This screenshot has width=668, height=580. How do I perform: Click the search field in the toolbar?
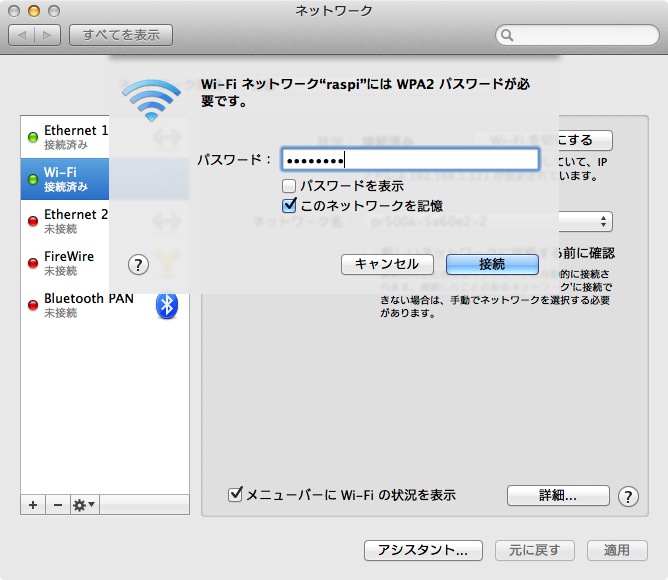click(x=576, y=36)
